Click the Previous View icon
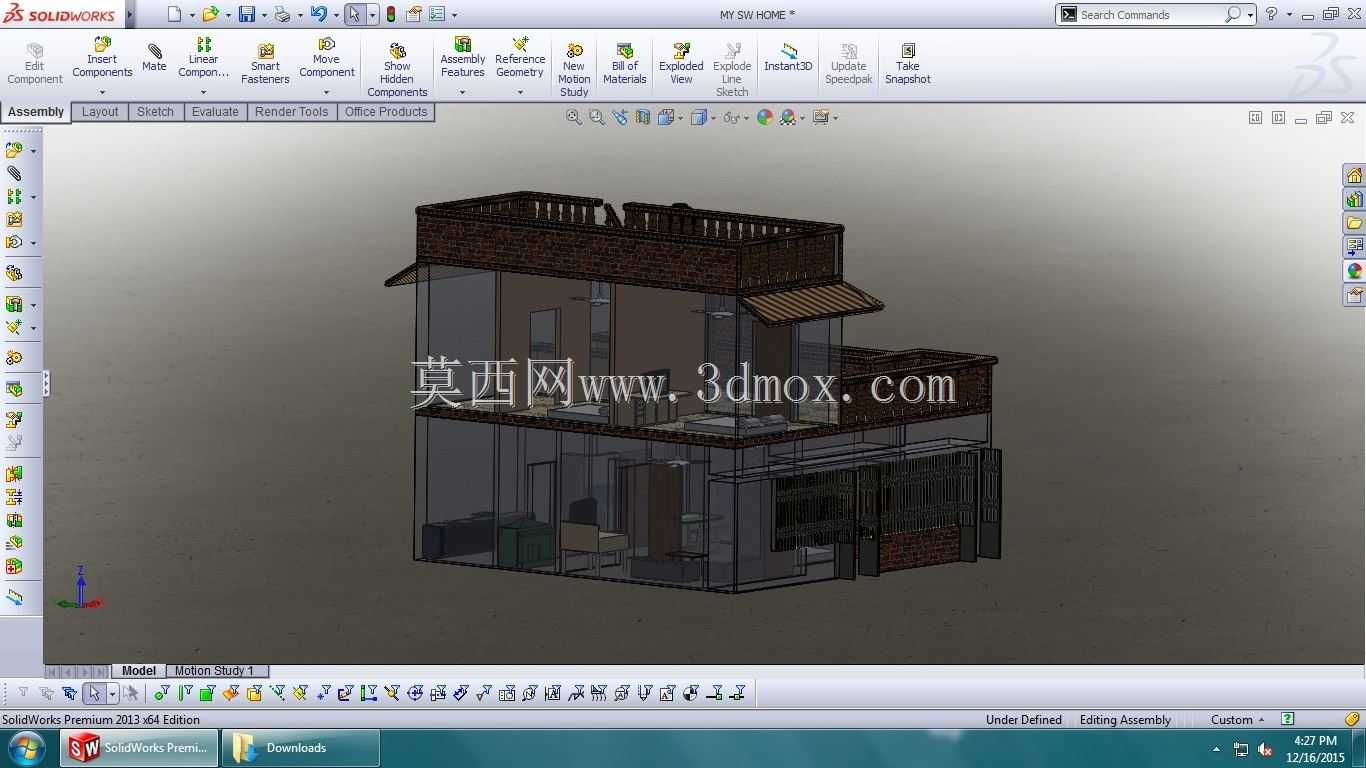 (x=620, y=117)
